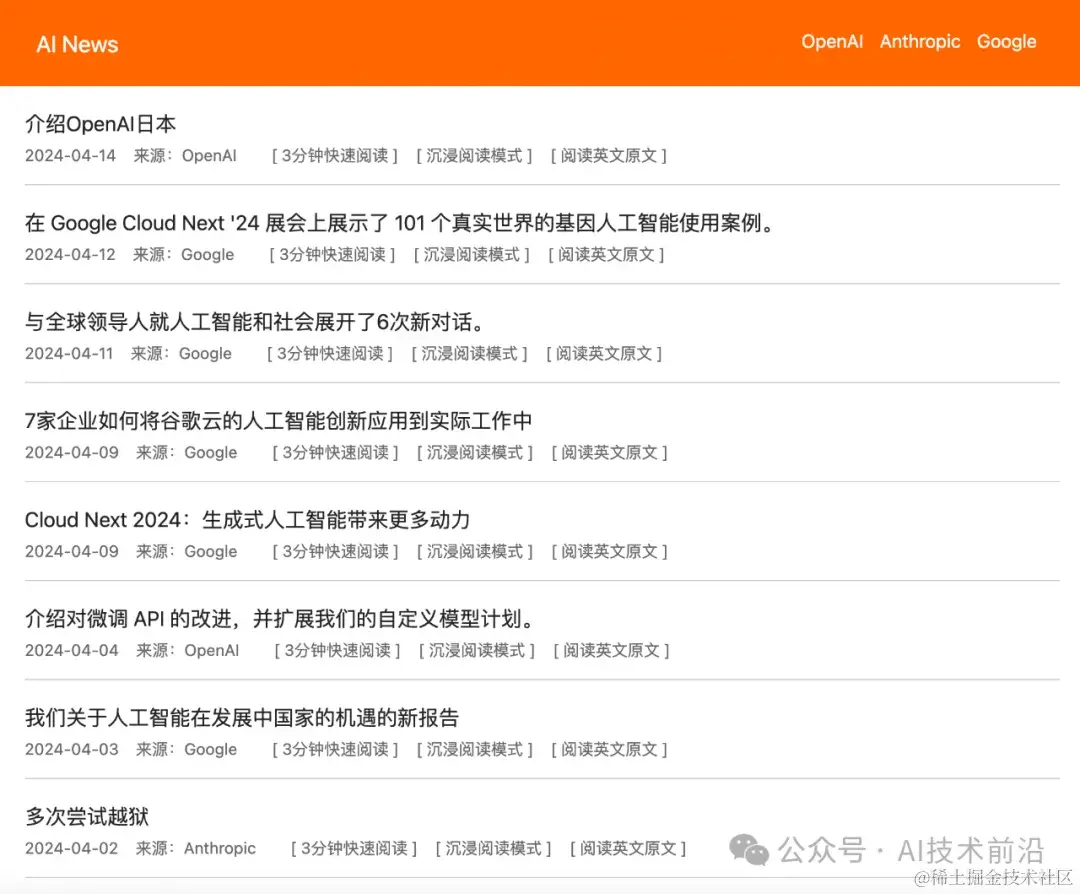Open 阅读英文原文 for 多次尝试越狱
The width and height of the screenshot is (1080, 894).
pyautogui.click(x=628, y=849)
